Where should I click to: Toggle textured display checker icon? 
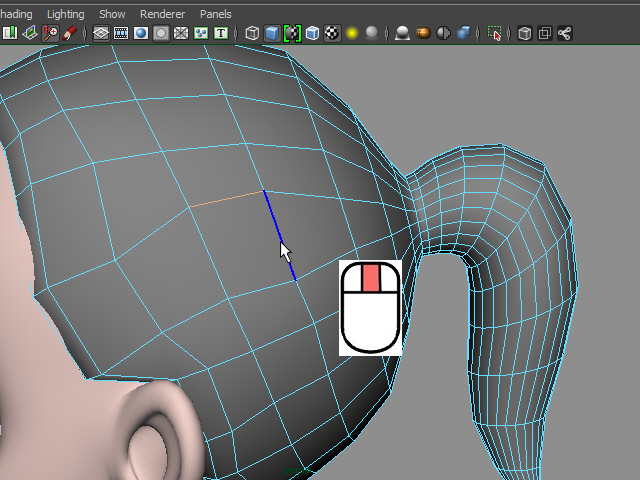pyautogui.click(x=332, y=33)
